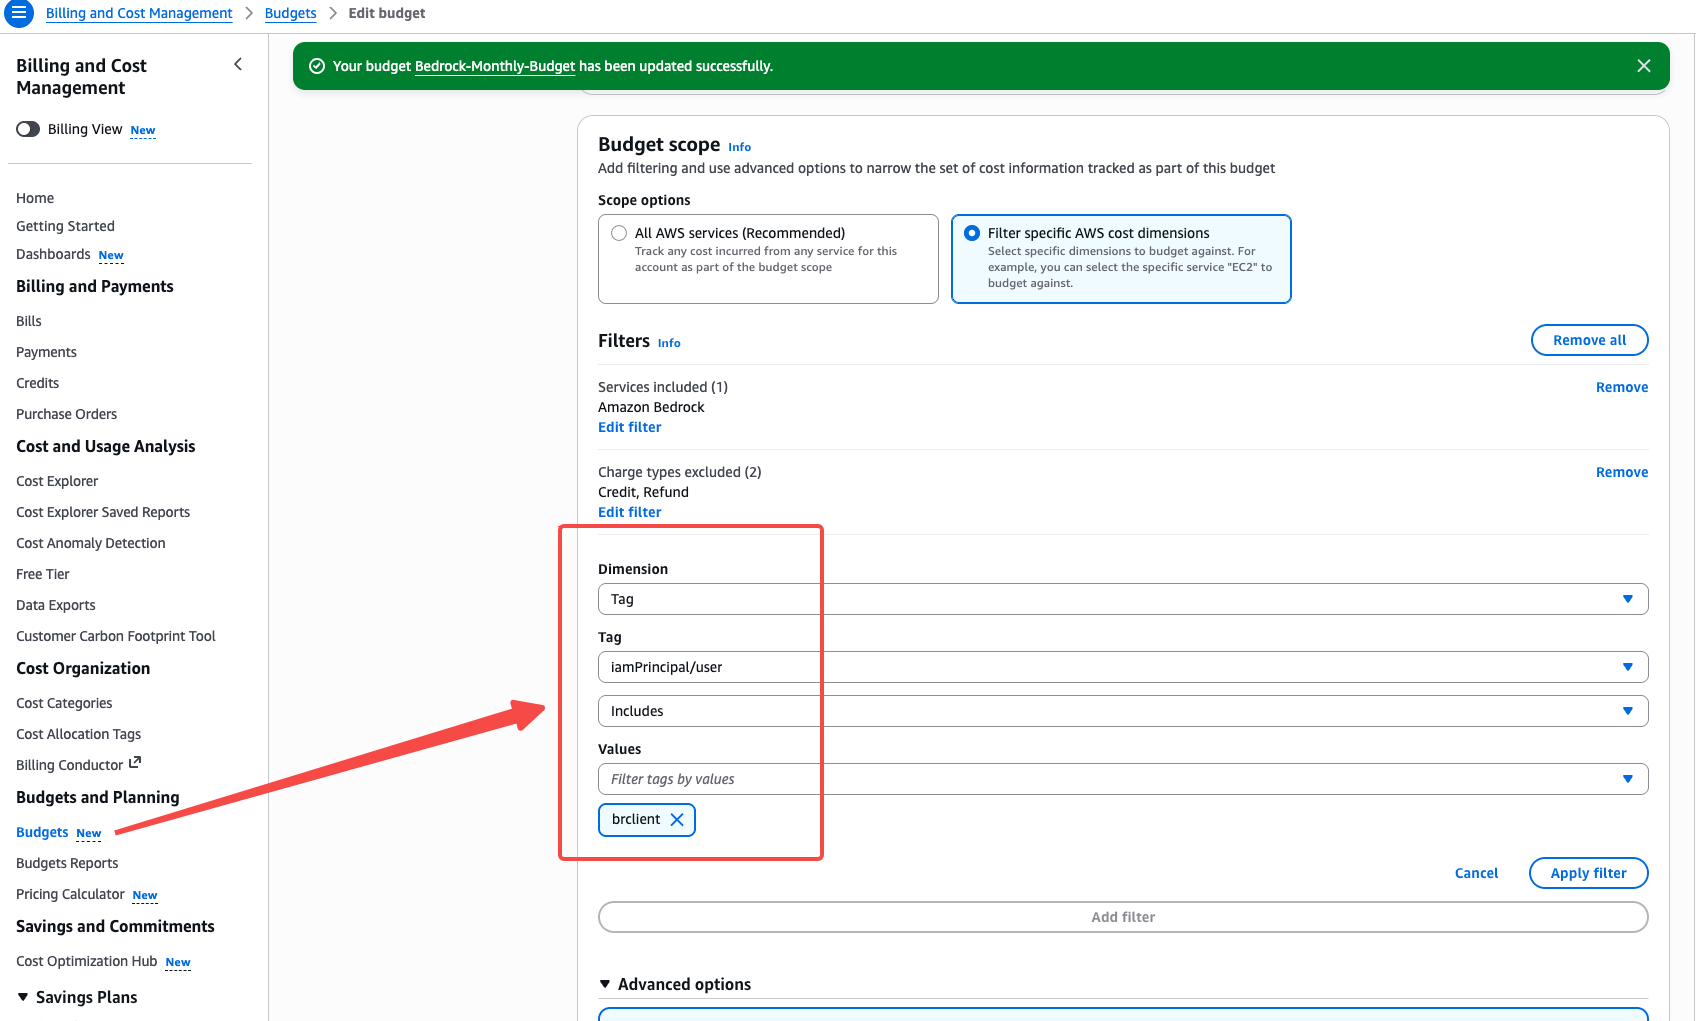1696x1021 pixels.
Task: Open the hamburger navigation menu icon
Action: [x=19, y=13]
